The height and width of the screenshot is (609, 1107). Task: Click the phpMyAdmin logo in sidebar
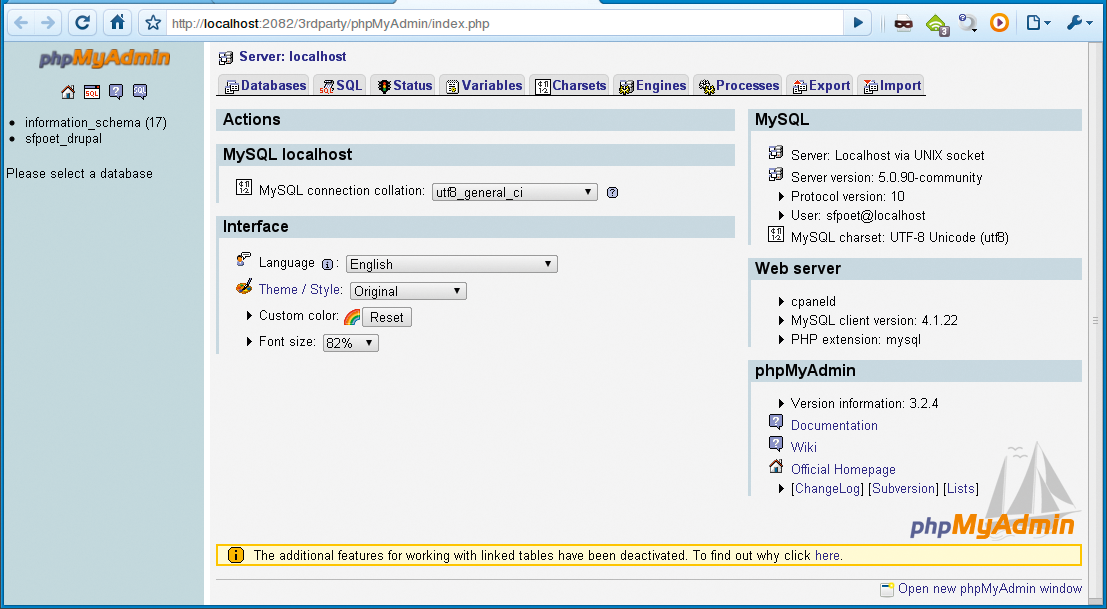(104, 58)
